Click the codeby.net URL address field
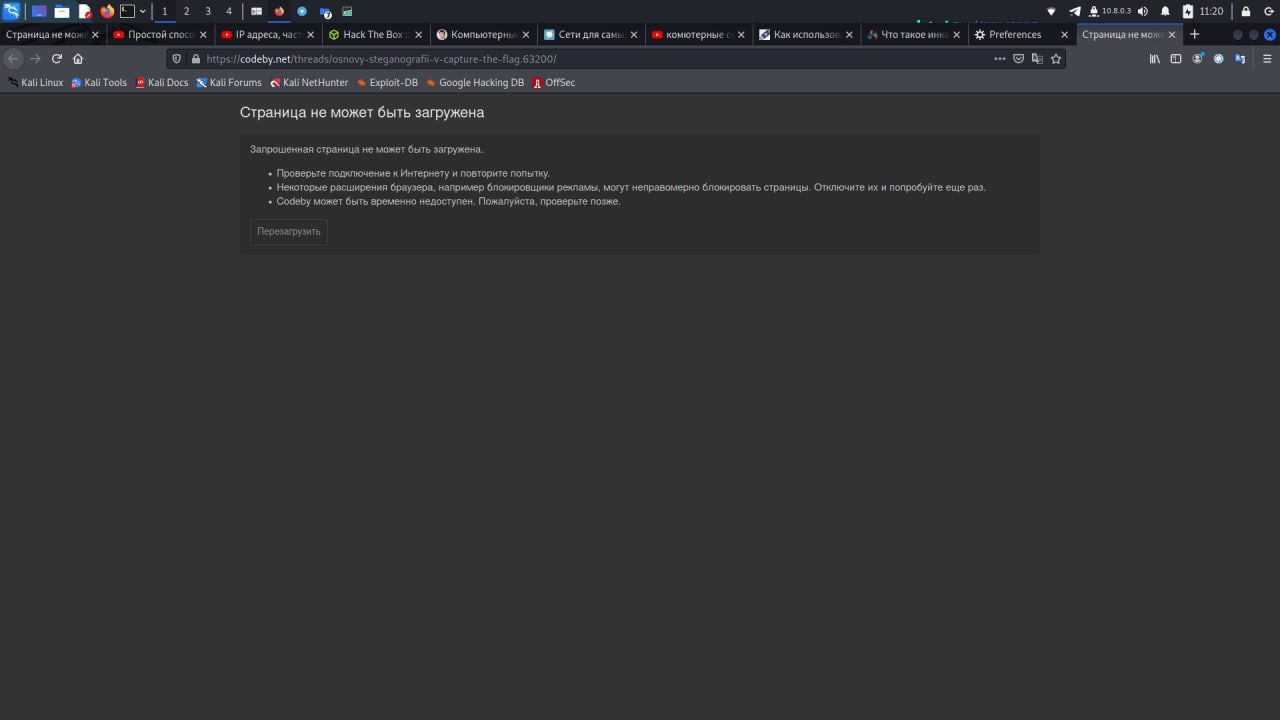 point(595,59)
